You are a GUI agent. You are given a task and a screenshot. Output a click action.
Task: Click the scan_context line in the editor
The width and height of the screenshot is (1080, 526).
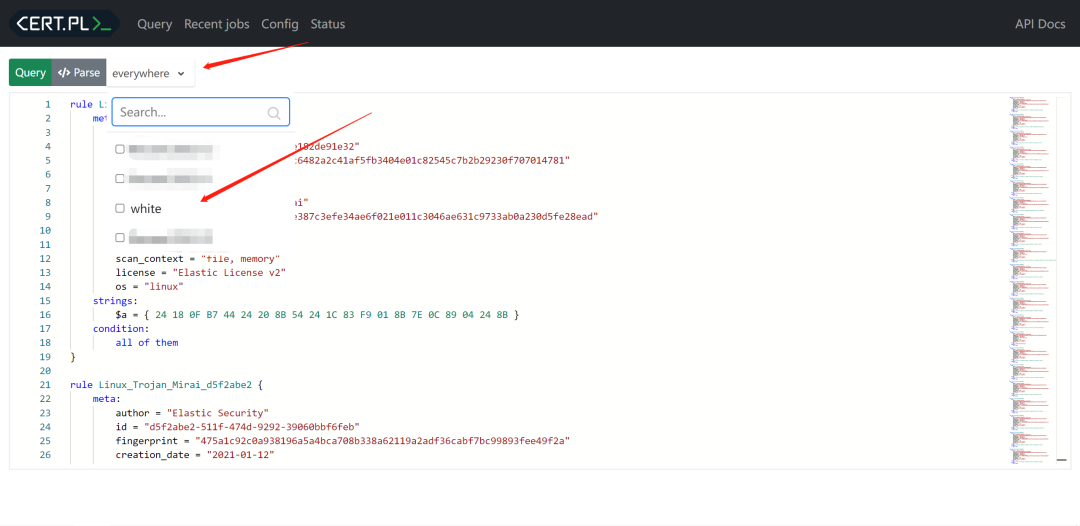[x=198, y=258]
